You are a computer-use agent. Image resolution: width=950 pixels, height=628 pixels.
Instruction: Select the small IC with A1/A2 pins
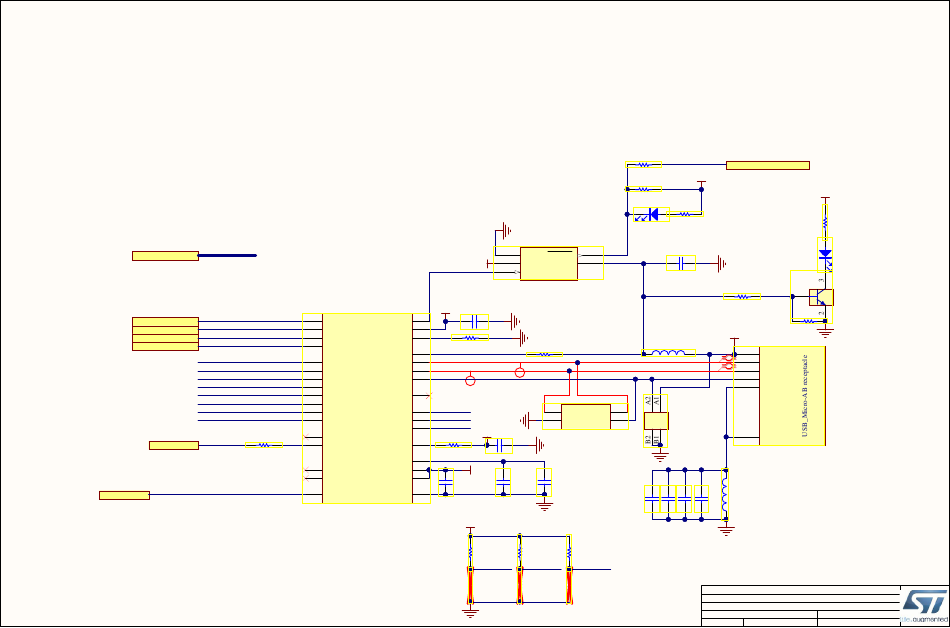(x=656, y=420)
